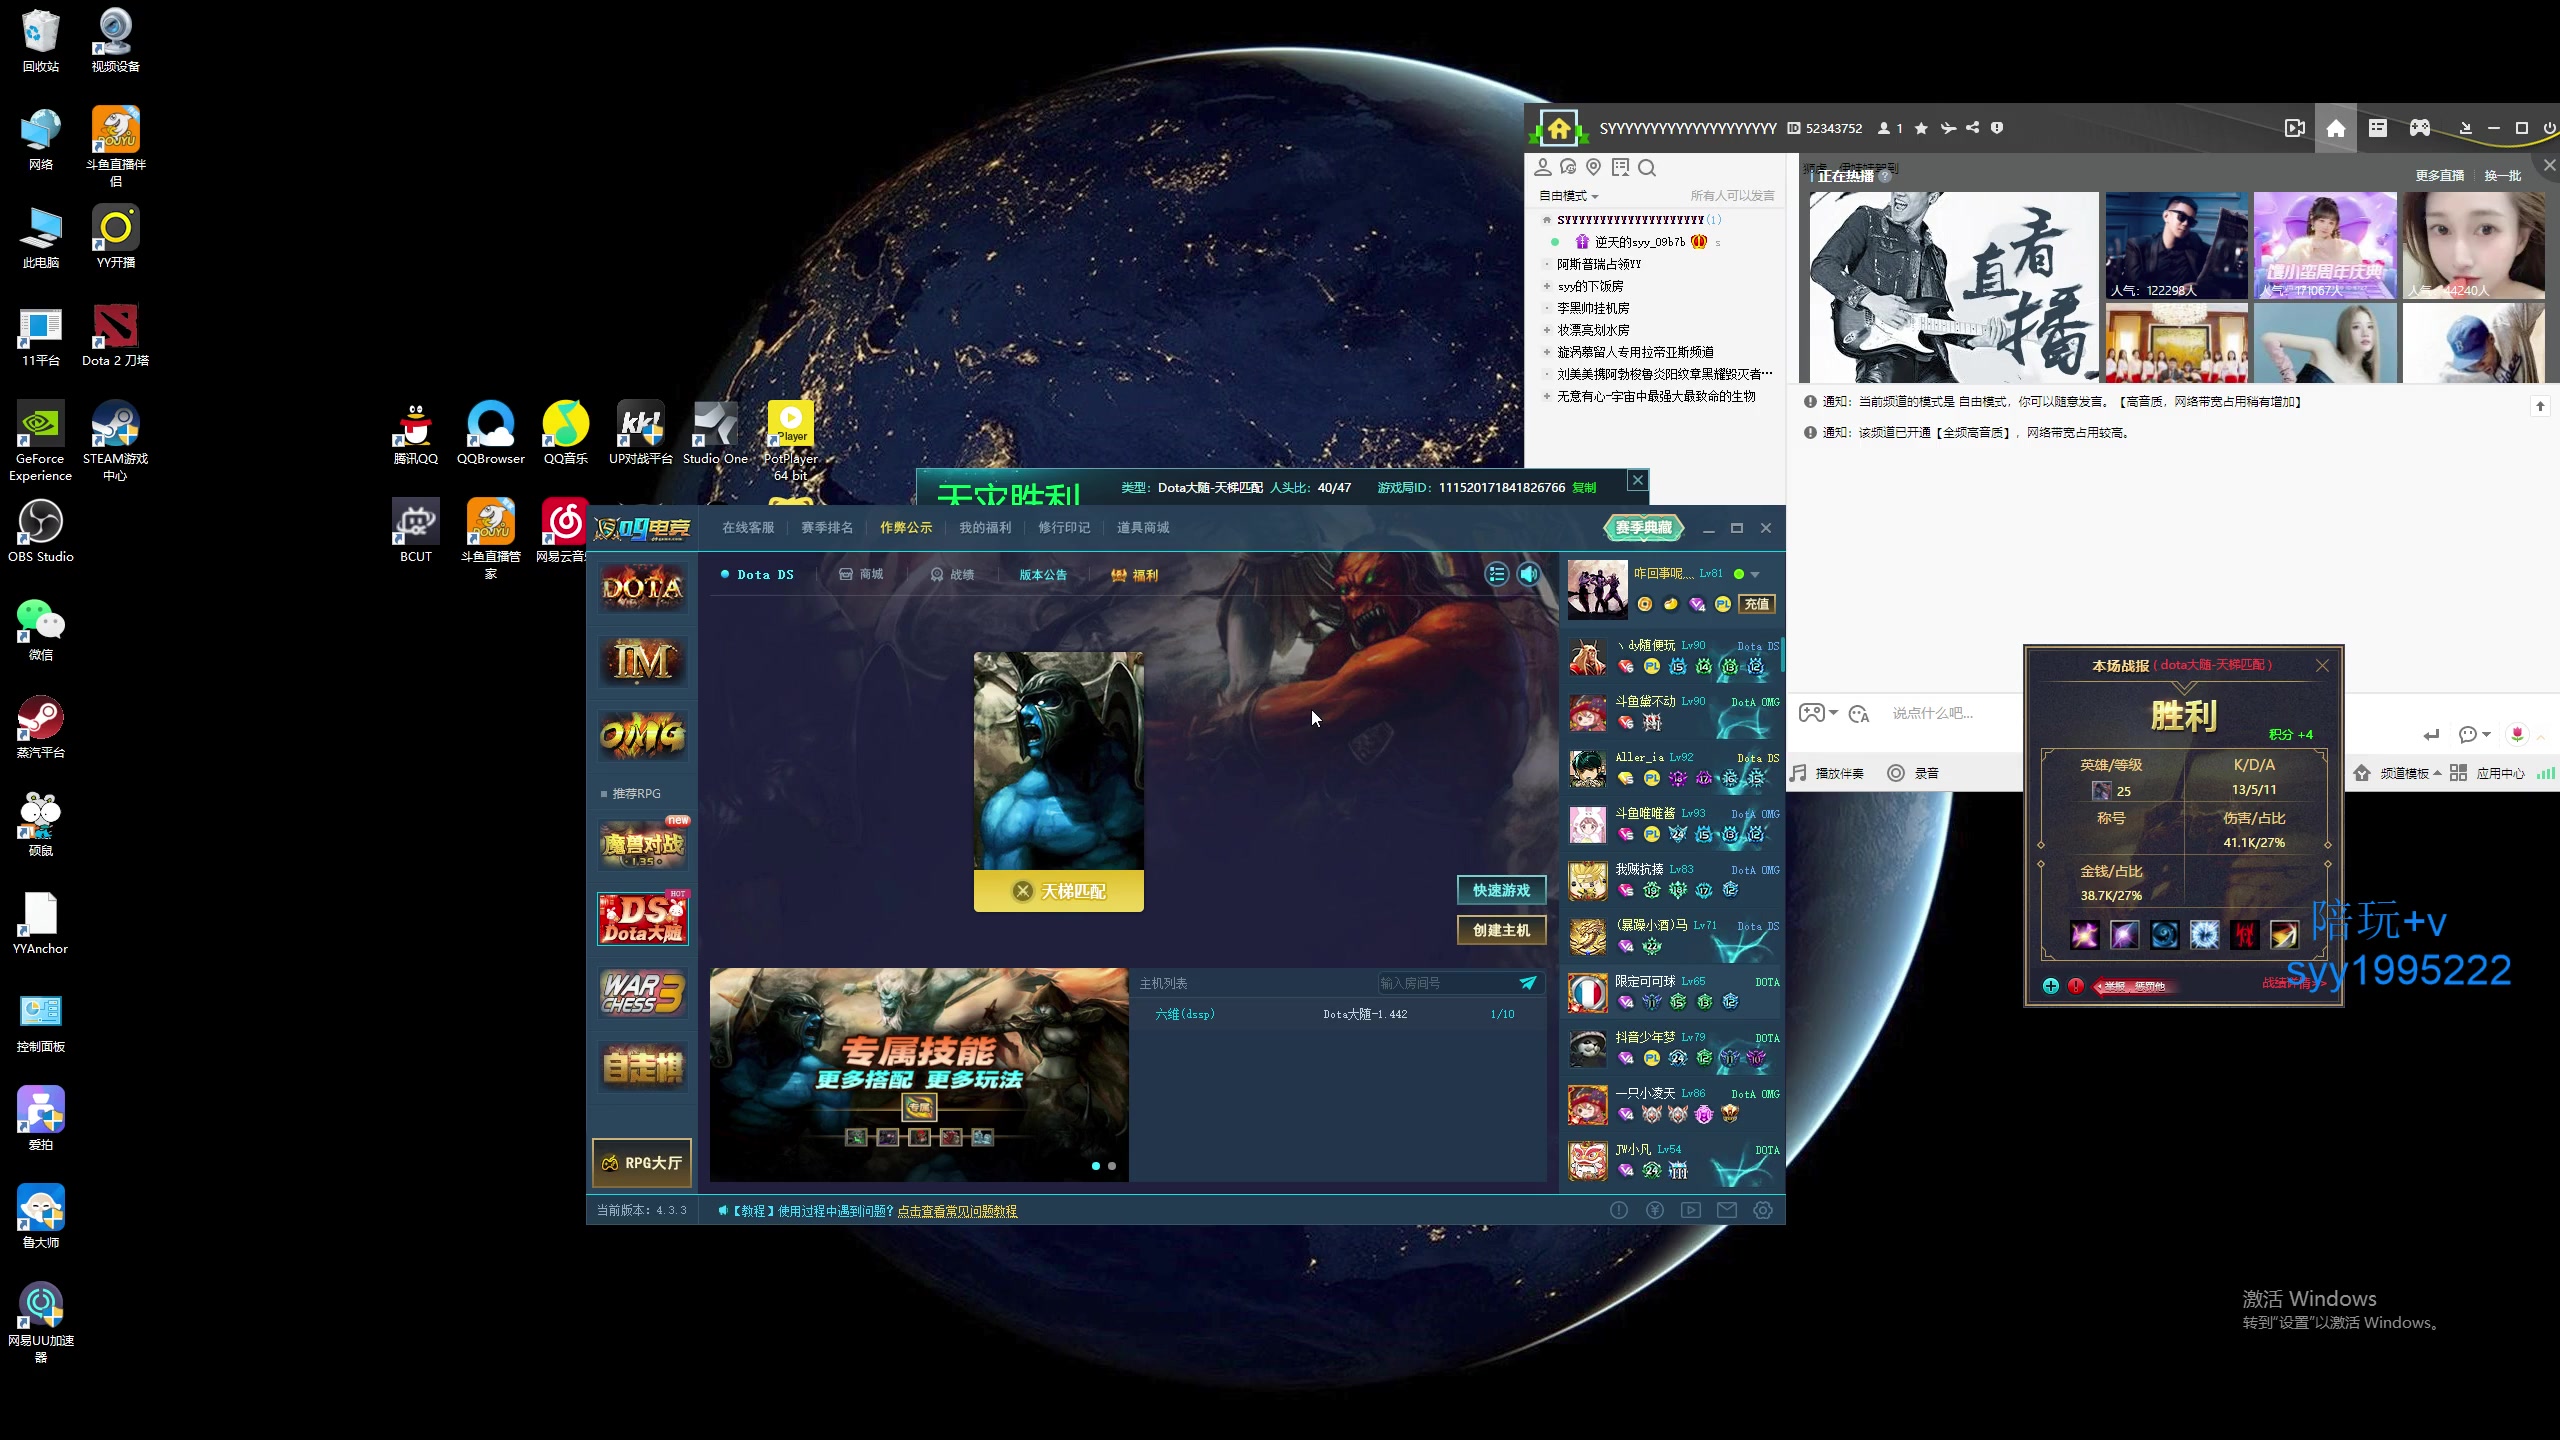Image resolution: width=2560 pixels, height=1440 pixels.
Task: Click the 更多直播 link in YY
Action: coord(2439,176)
